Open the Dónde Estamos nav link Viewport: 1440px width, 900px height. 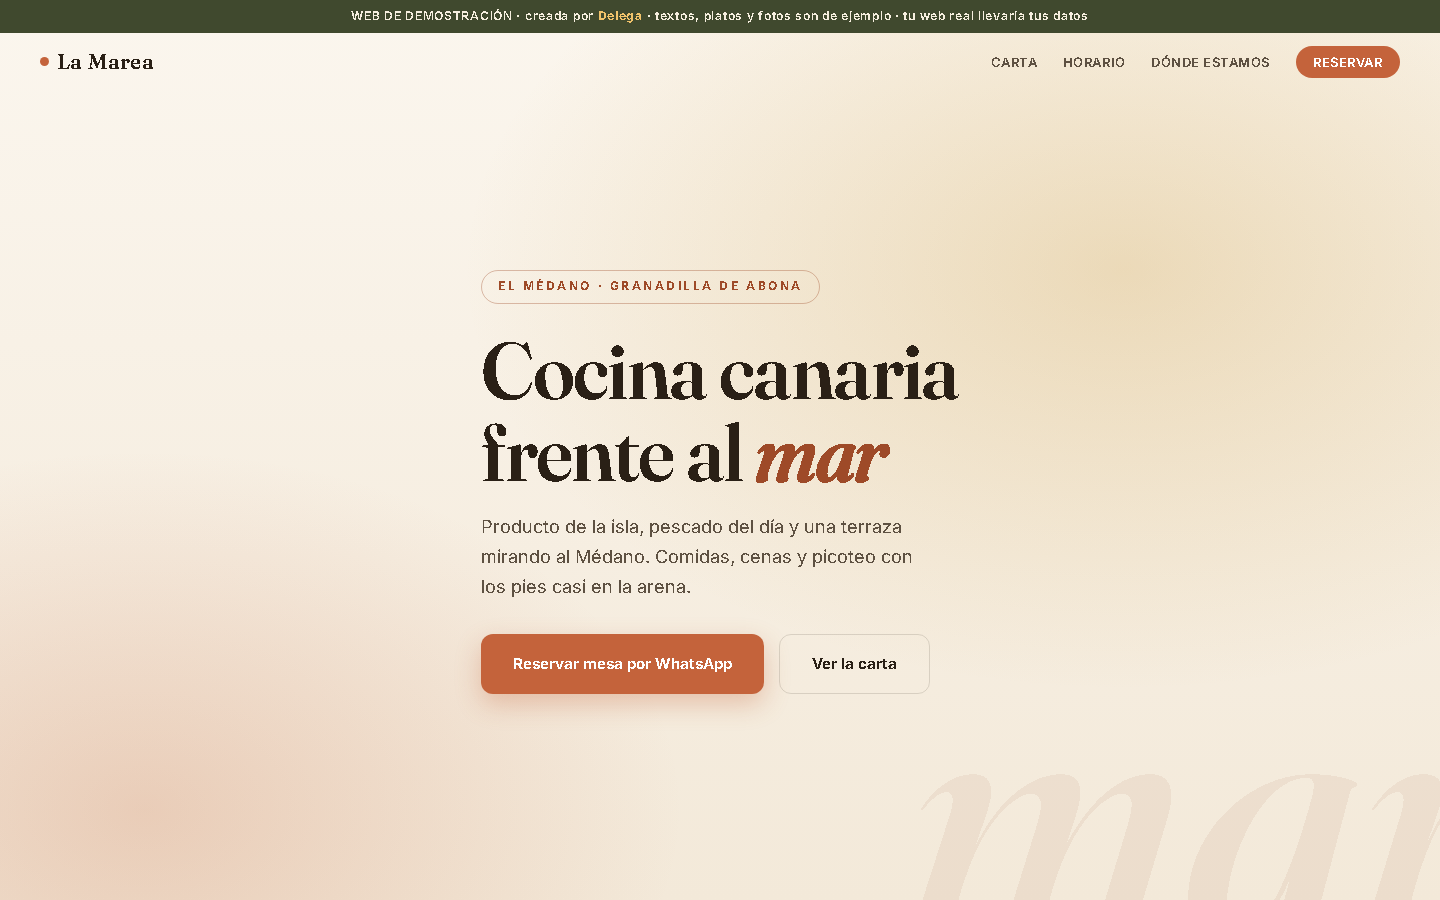click(1210, 62)
